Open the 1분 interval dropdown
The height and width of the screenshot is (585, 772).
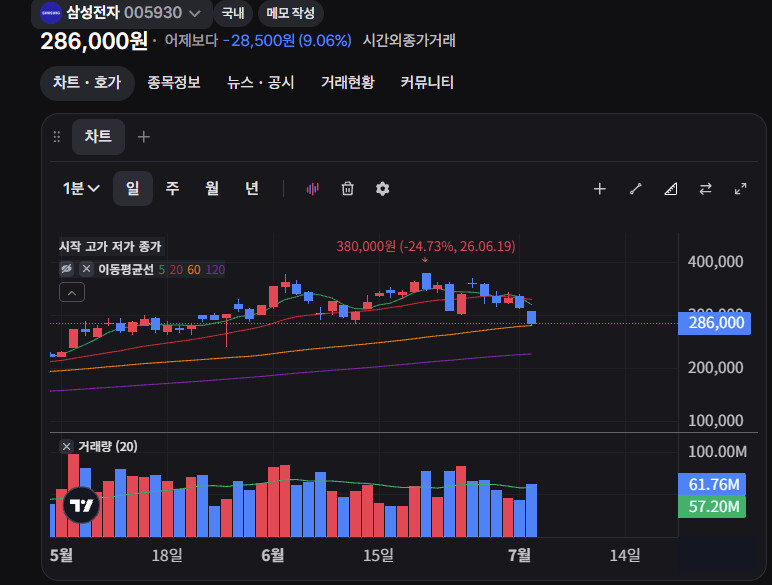(81, 189)
